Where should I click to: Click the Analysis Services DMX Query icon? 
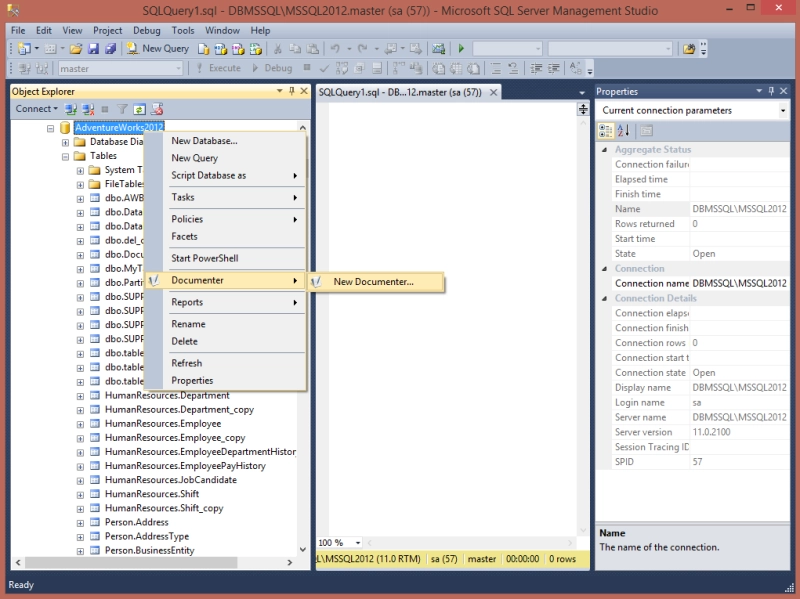(238, 49)
